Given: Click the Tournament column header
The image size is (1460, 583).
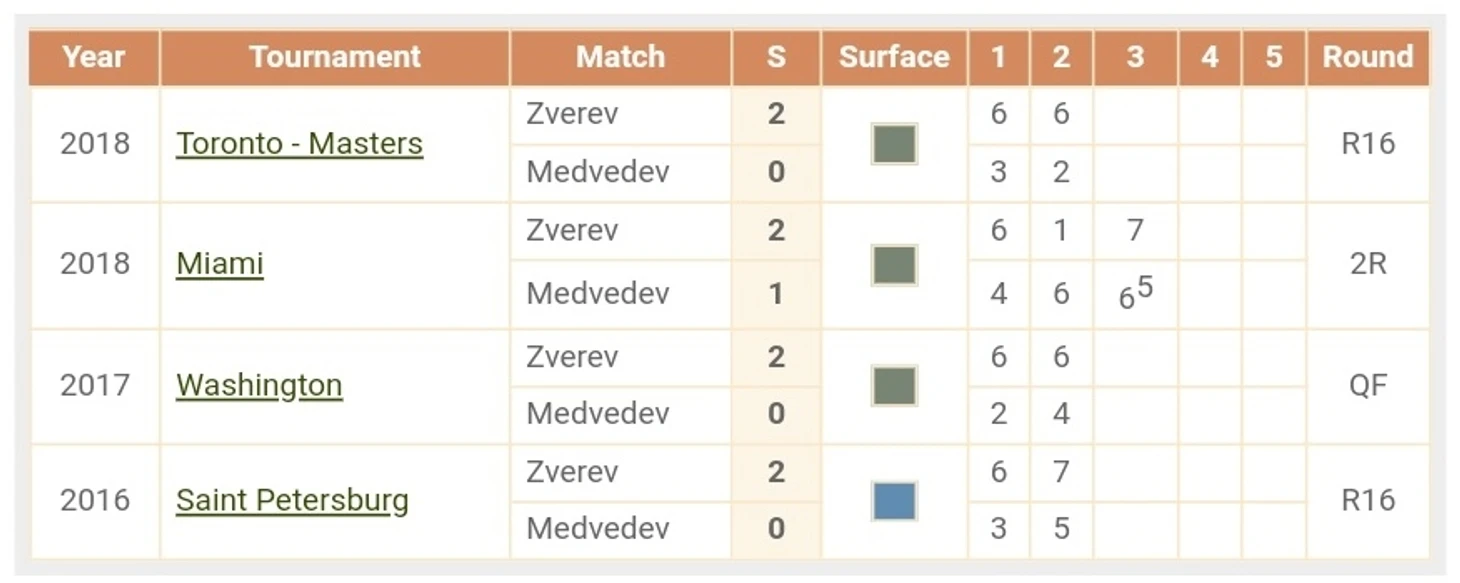Looking at the screenshot, I should 335,57.
